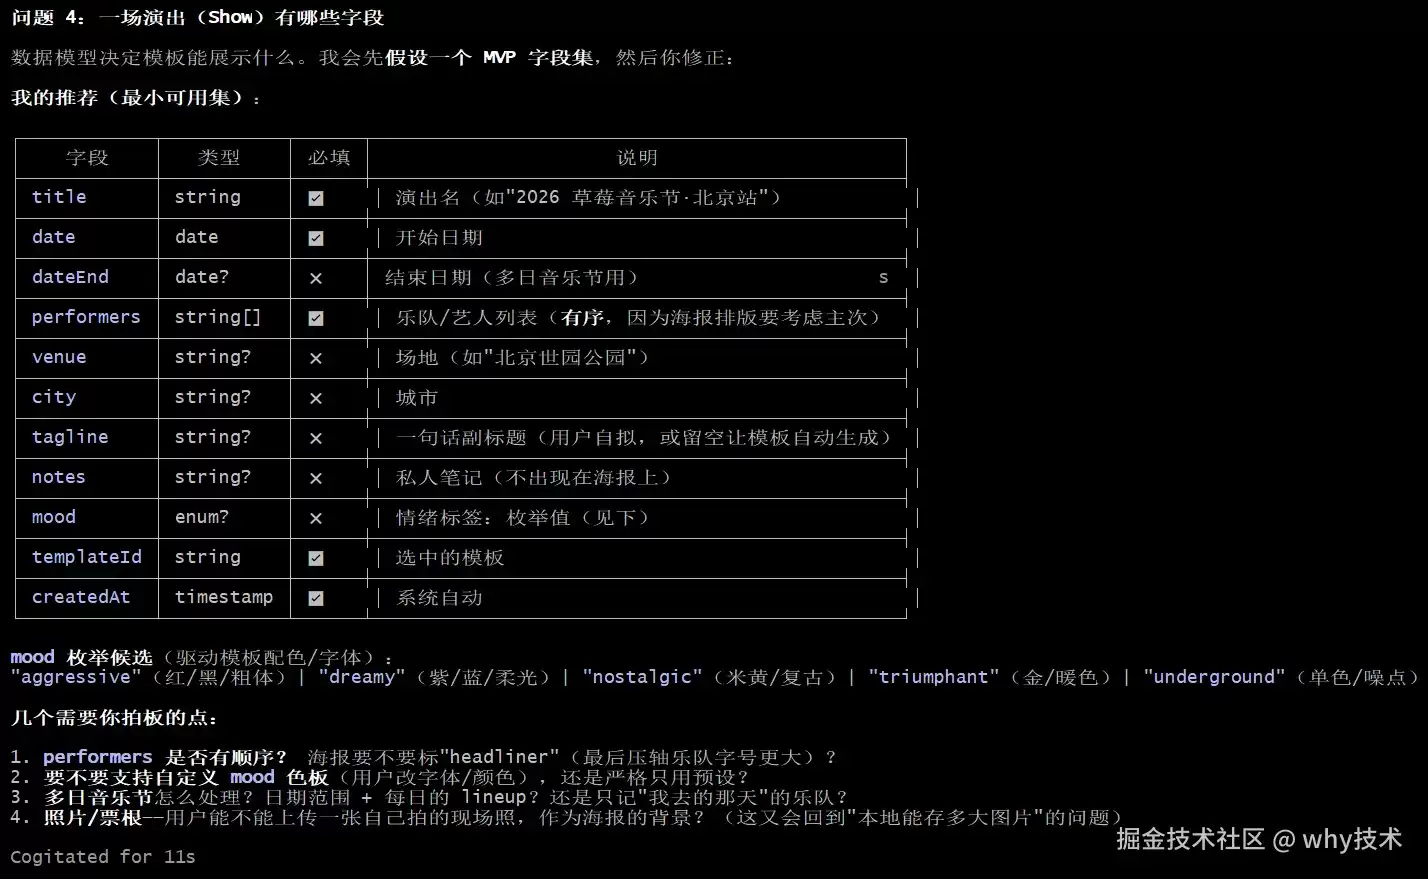Click the mood value "dreamy"

point(363,677)
